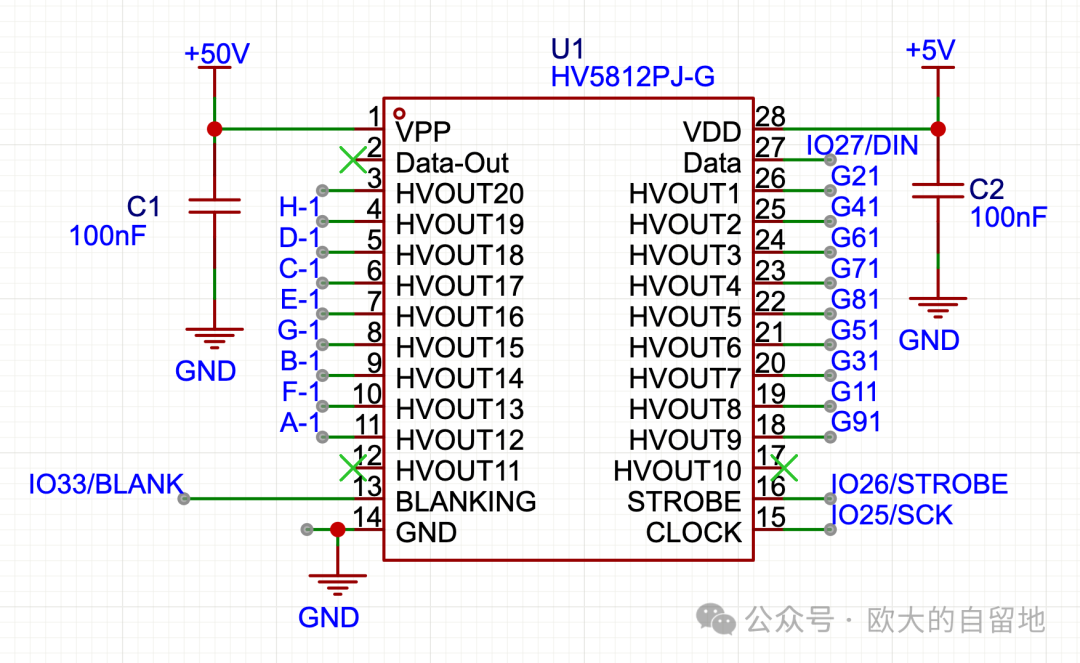Click the ground symbol wired to pin 14
Viewport: 1080px width, 663px height.
pos(337,585)
